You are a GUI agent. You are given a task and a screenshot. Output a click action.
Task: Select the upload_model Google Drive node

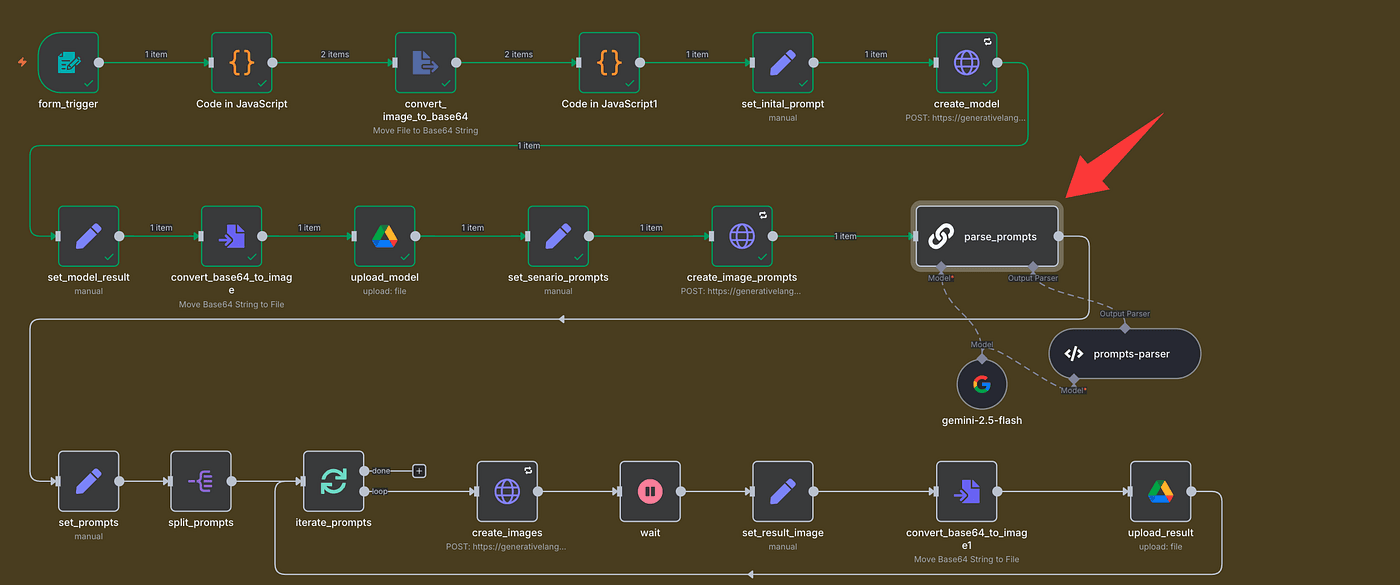point(385,237)
